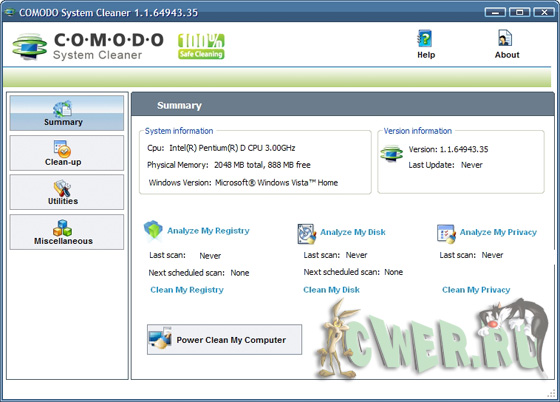Click the Last Update Never text
The height and width of the screenshot is (402, 560).
(x=445, y=165)
